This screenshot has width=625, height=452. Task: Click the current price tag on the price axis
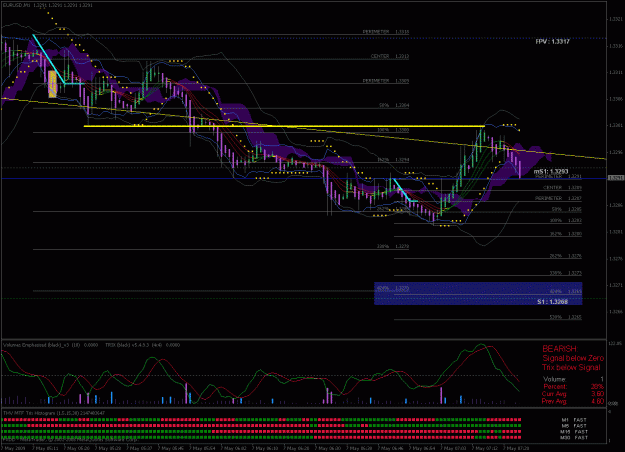click(616, 178)
